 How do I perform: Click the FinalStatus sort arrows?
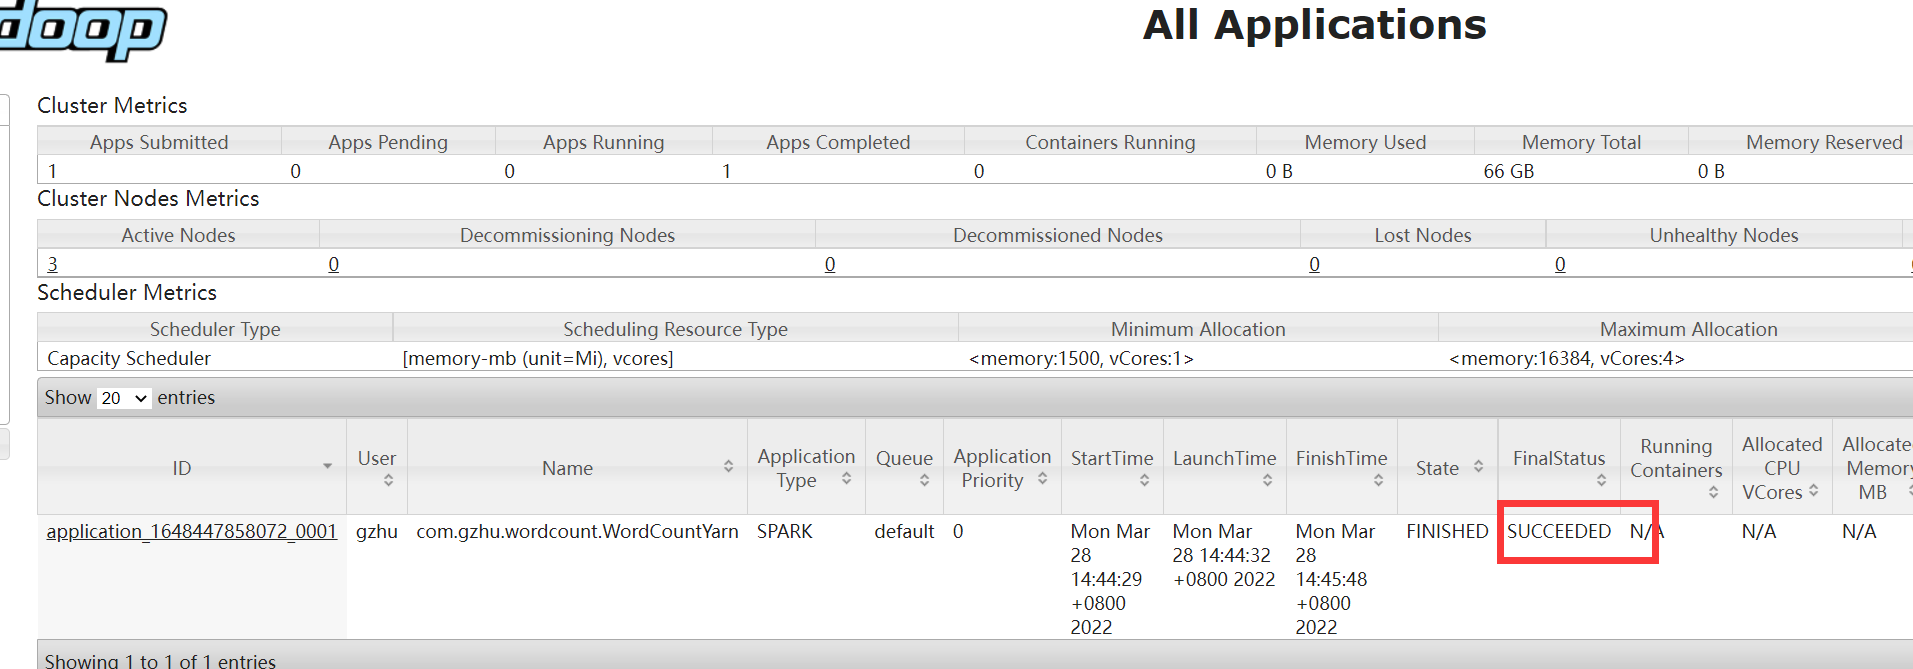click(x=1601, y=480)
